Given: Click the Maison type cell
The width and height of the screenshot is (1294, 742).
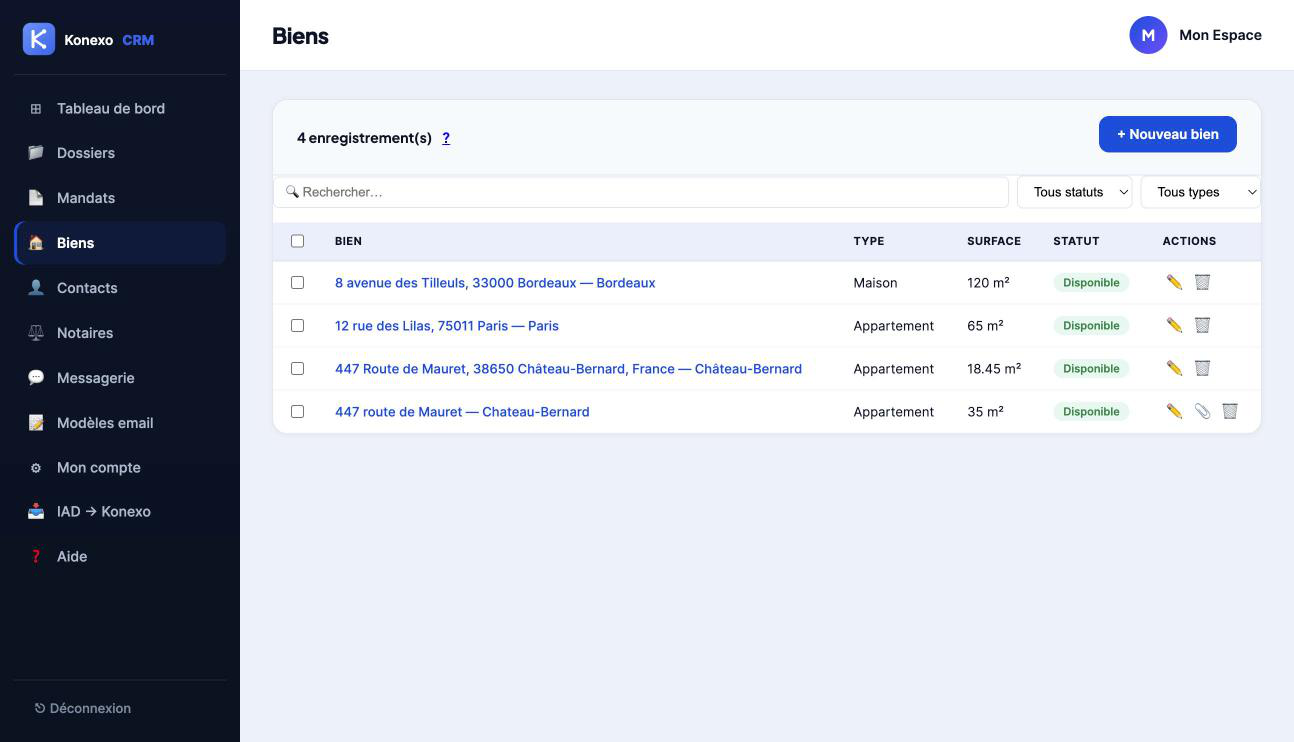Looking at the screenshot, I should [x=875, y=283].
